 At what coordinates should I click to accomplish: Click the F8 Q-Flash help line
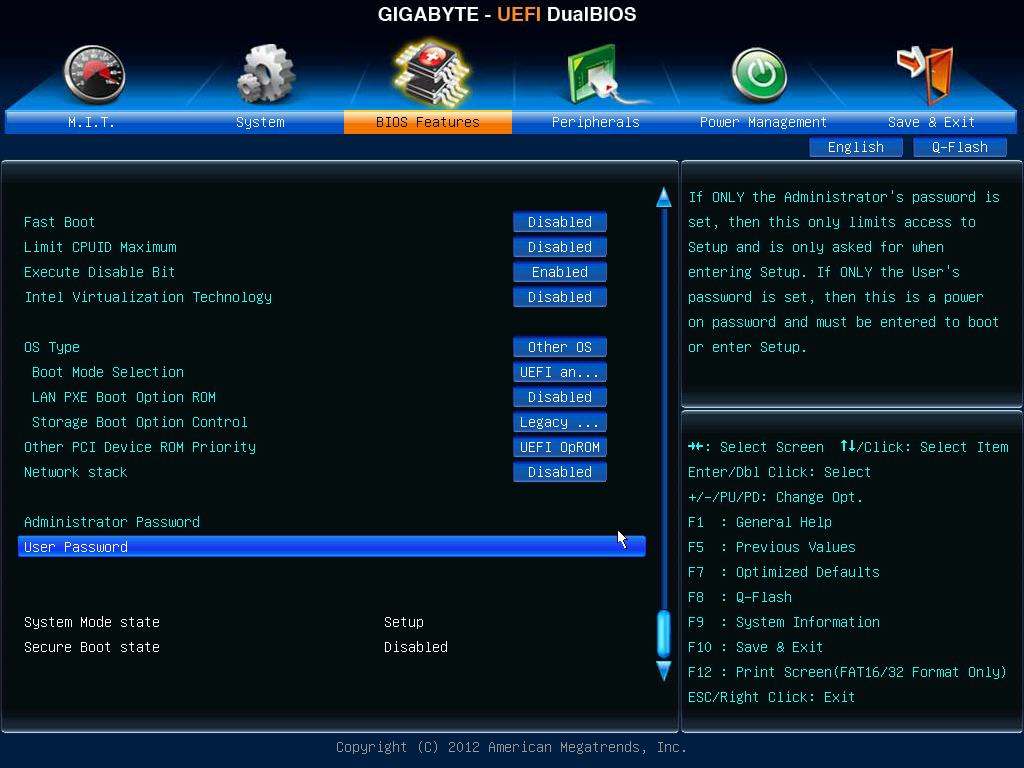tap(740, 597)
